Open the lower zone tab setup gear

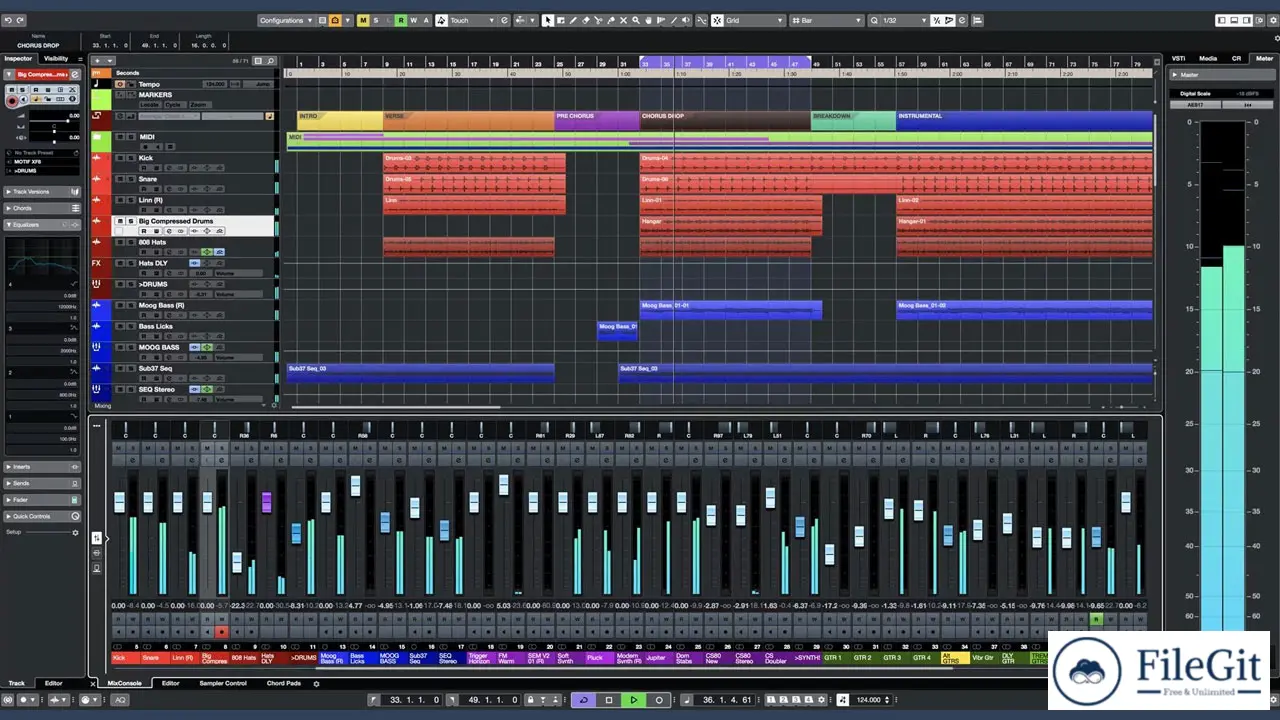[317, 684]
